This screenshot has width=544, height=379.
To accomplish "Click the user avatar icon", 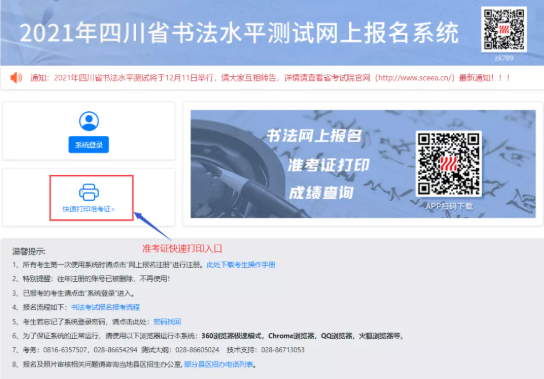I will (x=89, y=121).
